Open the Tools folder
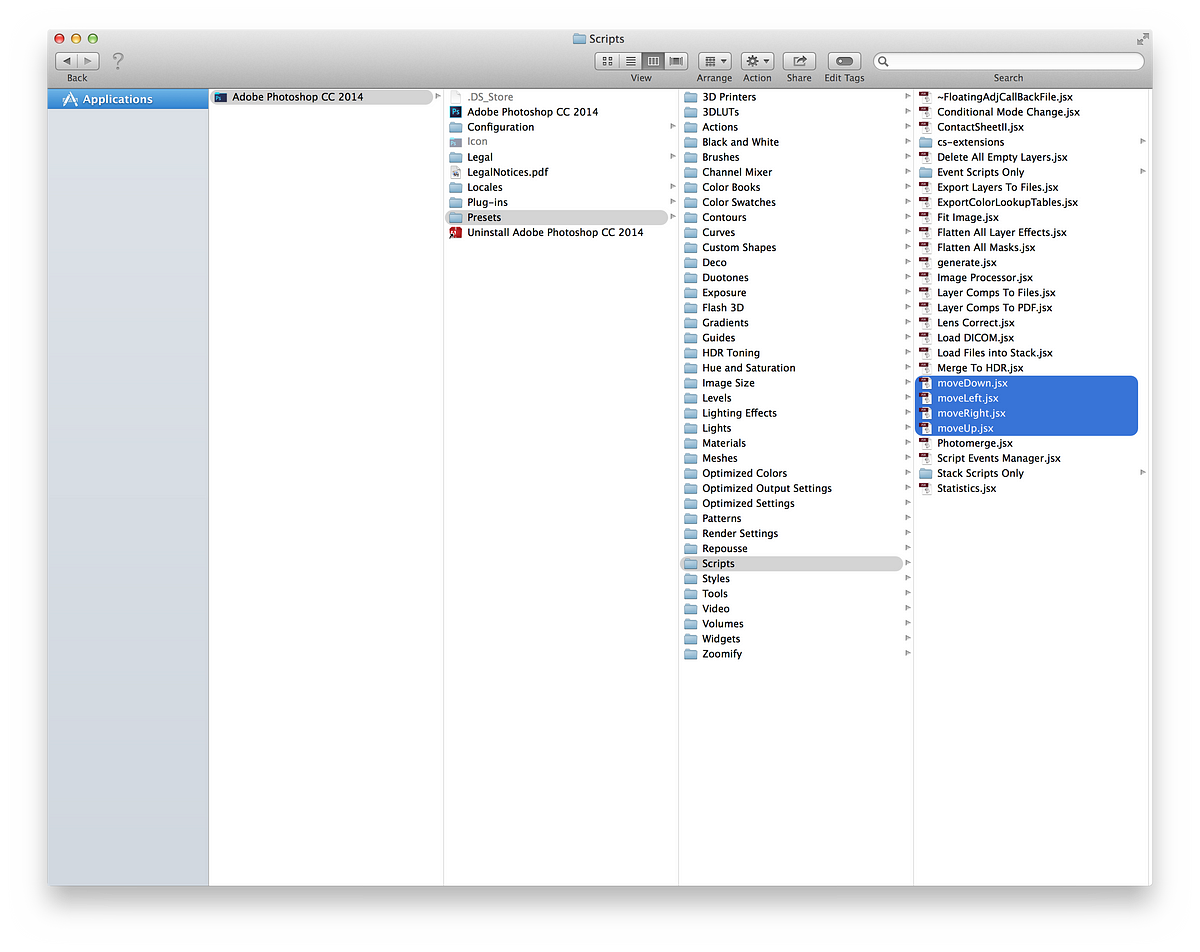 point(715,594)
